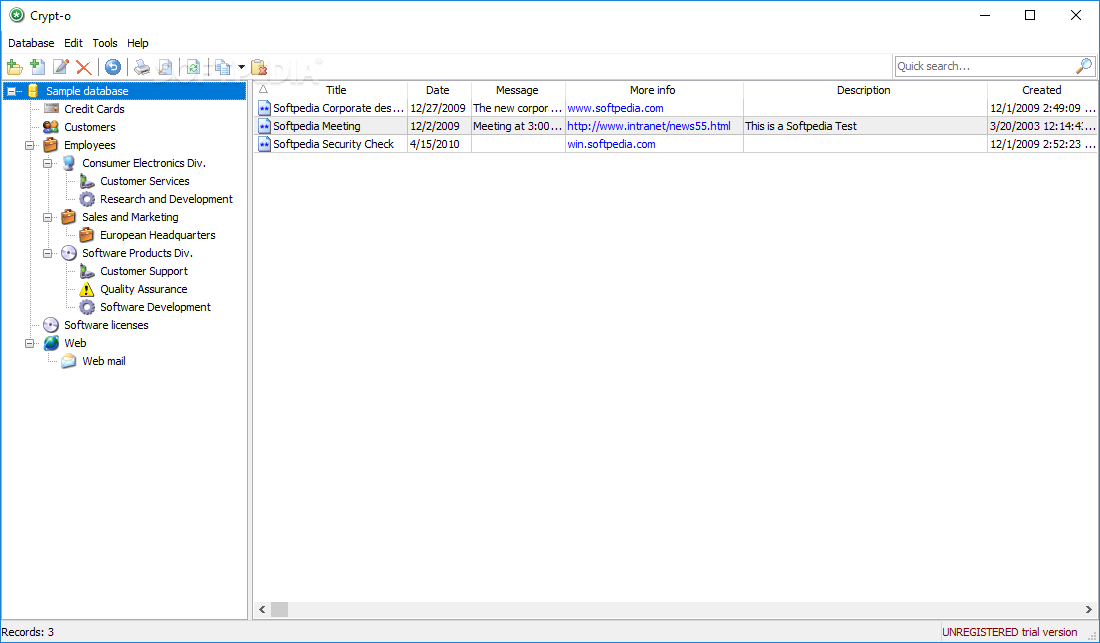Select the Softpedia Corporate record row
The width and height of the screenshot is (1100, 643).
point(676,108)
